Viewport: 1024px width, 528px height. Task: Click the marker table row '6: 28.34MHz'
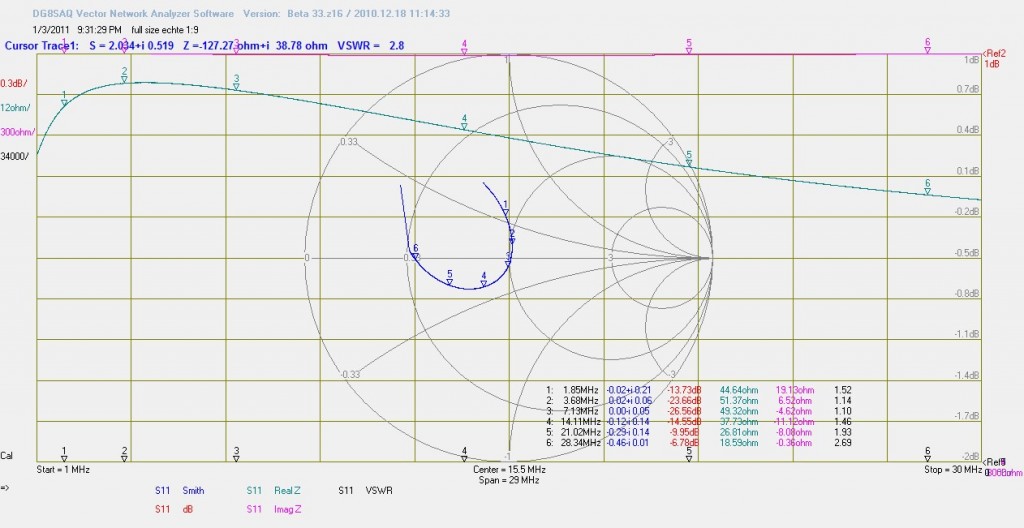click(699, 442)
